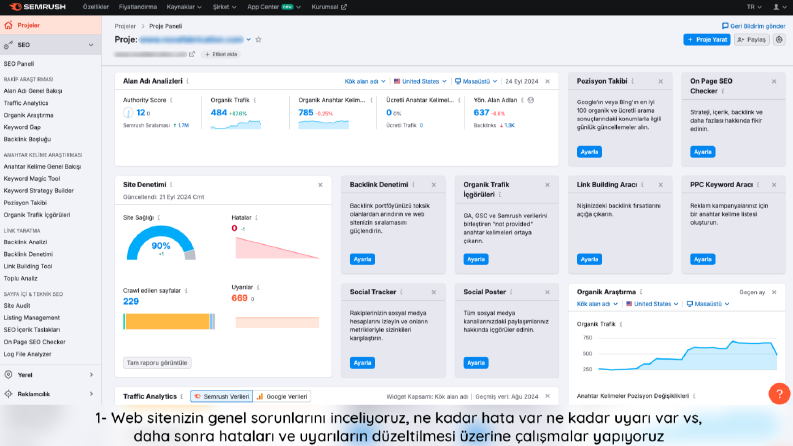Click the Uyarılar pink trend bar

pyautogui.click(x=277, y=322)
